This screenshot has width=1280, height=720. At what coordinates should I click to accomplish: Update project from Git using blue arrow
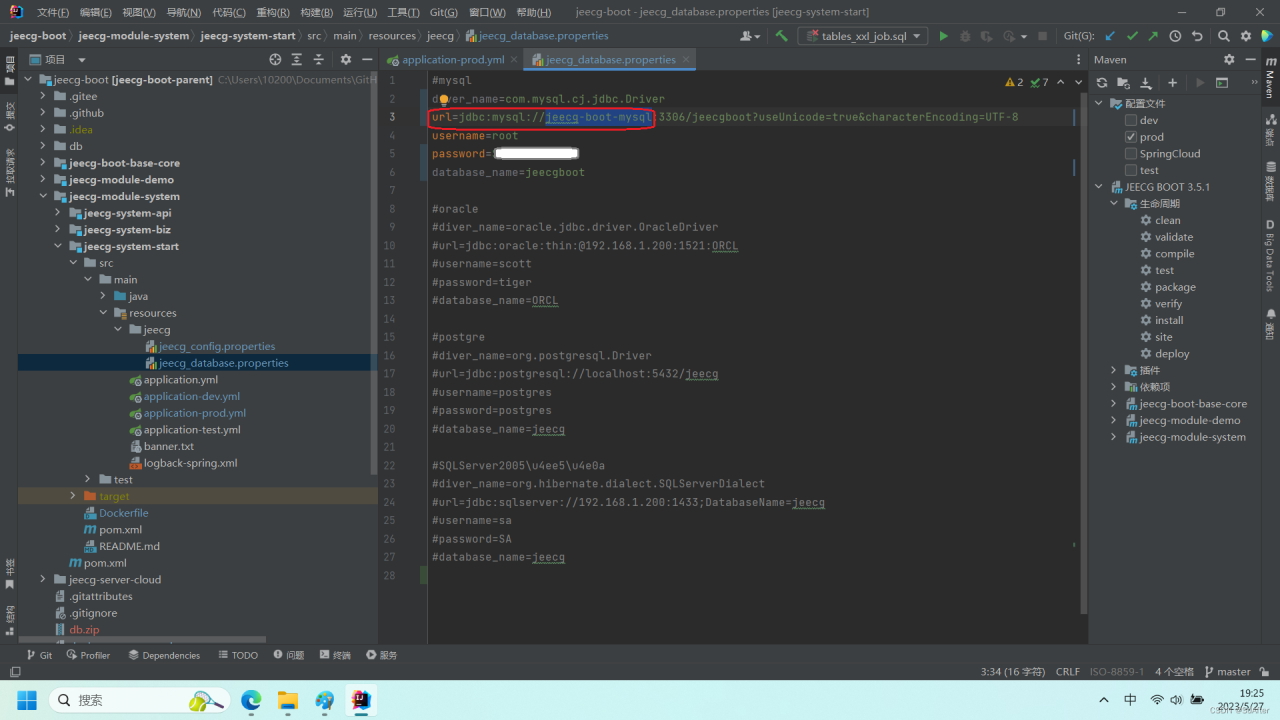click(x=1110, y=35)
